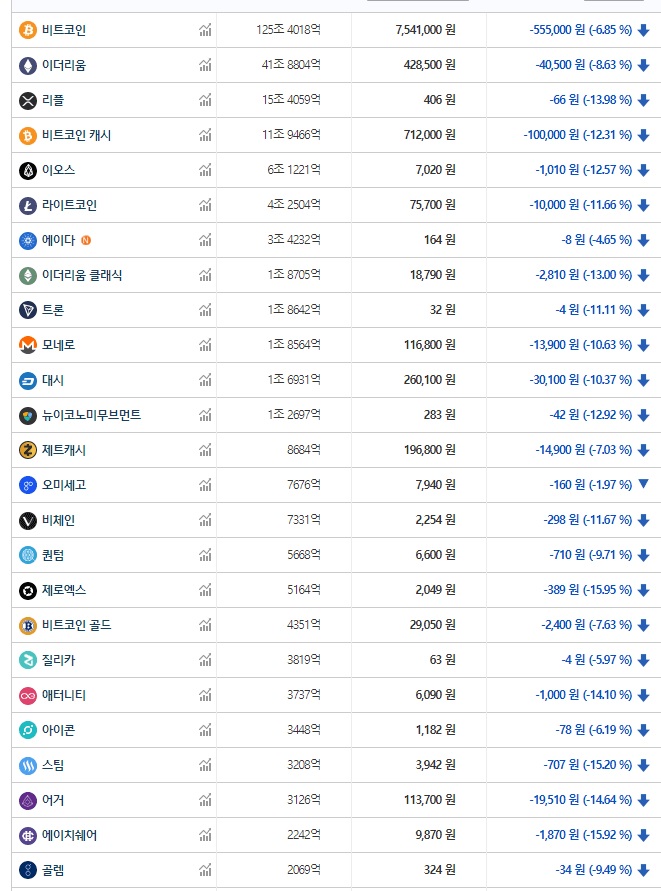The image size is (661, 891).
Task: Open the 이더리움 클래식 coin name link
Action: [82, 275]
